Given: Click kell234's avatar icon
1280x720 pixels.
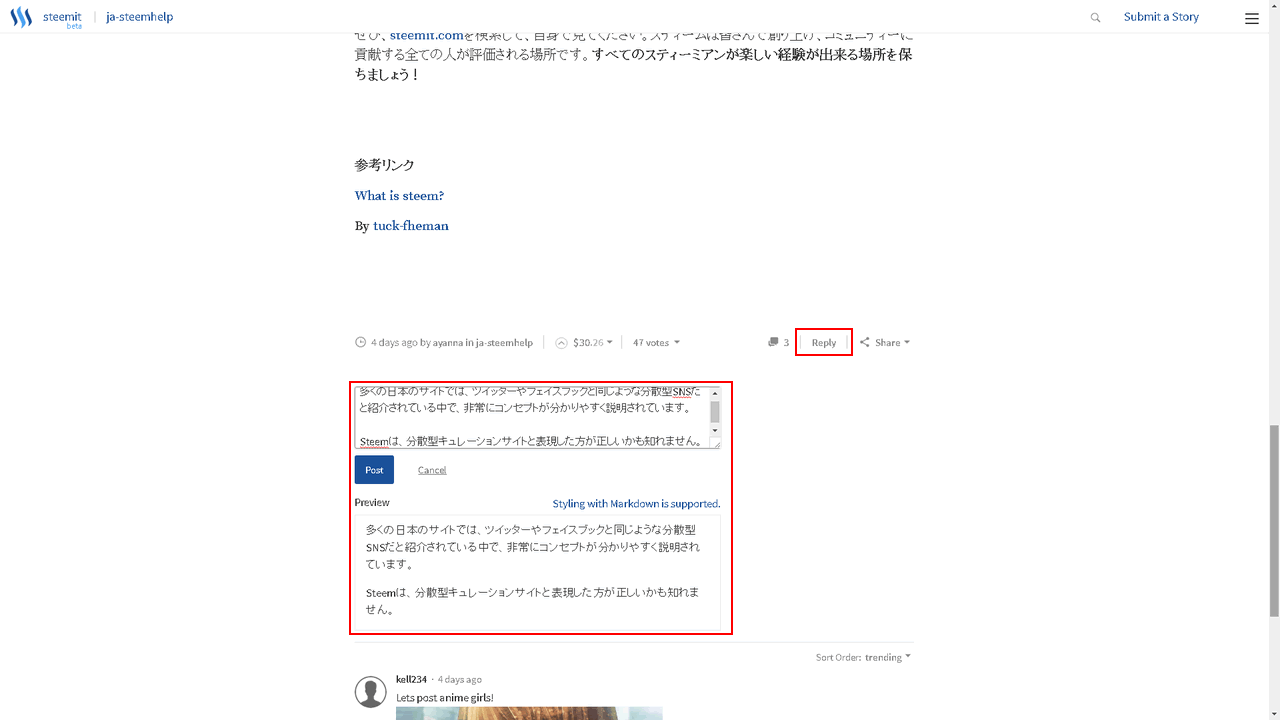Looking at the screenshot, I should [371, 692].
